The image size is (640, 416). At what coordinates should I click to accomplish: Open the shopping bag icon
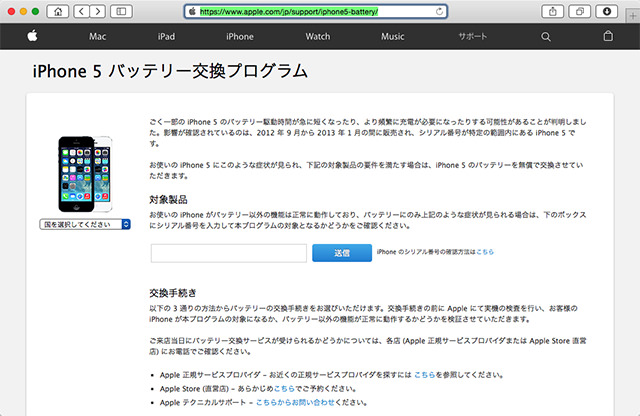608,36
